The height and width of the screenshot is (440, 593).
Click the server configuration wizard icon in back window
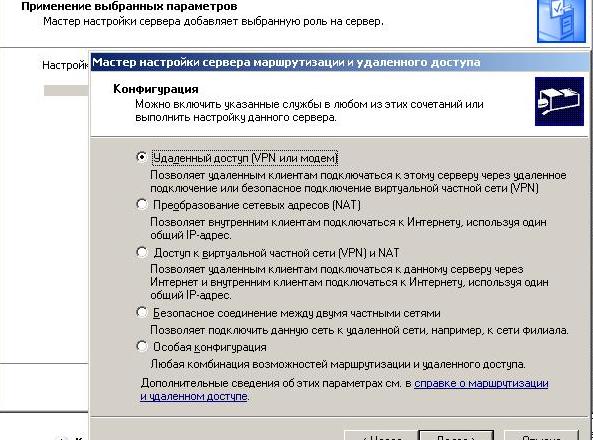point(561,21)
